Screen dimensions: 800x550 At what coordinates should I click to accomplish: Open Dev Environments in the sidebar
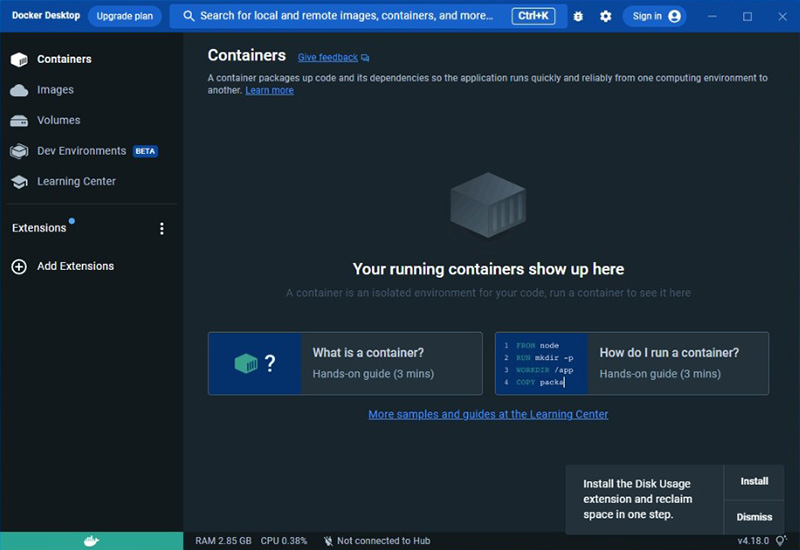pos(82,151)
